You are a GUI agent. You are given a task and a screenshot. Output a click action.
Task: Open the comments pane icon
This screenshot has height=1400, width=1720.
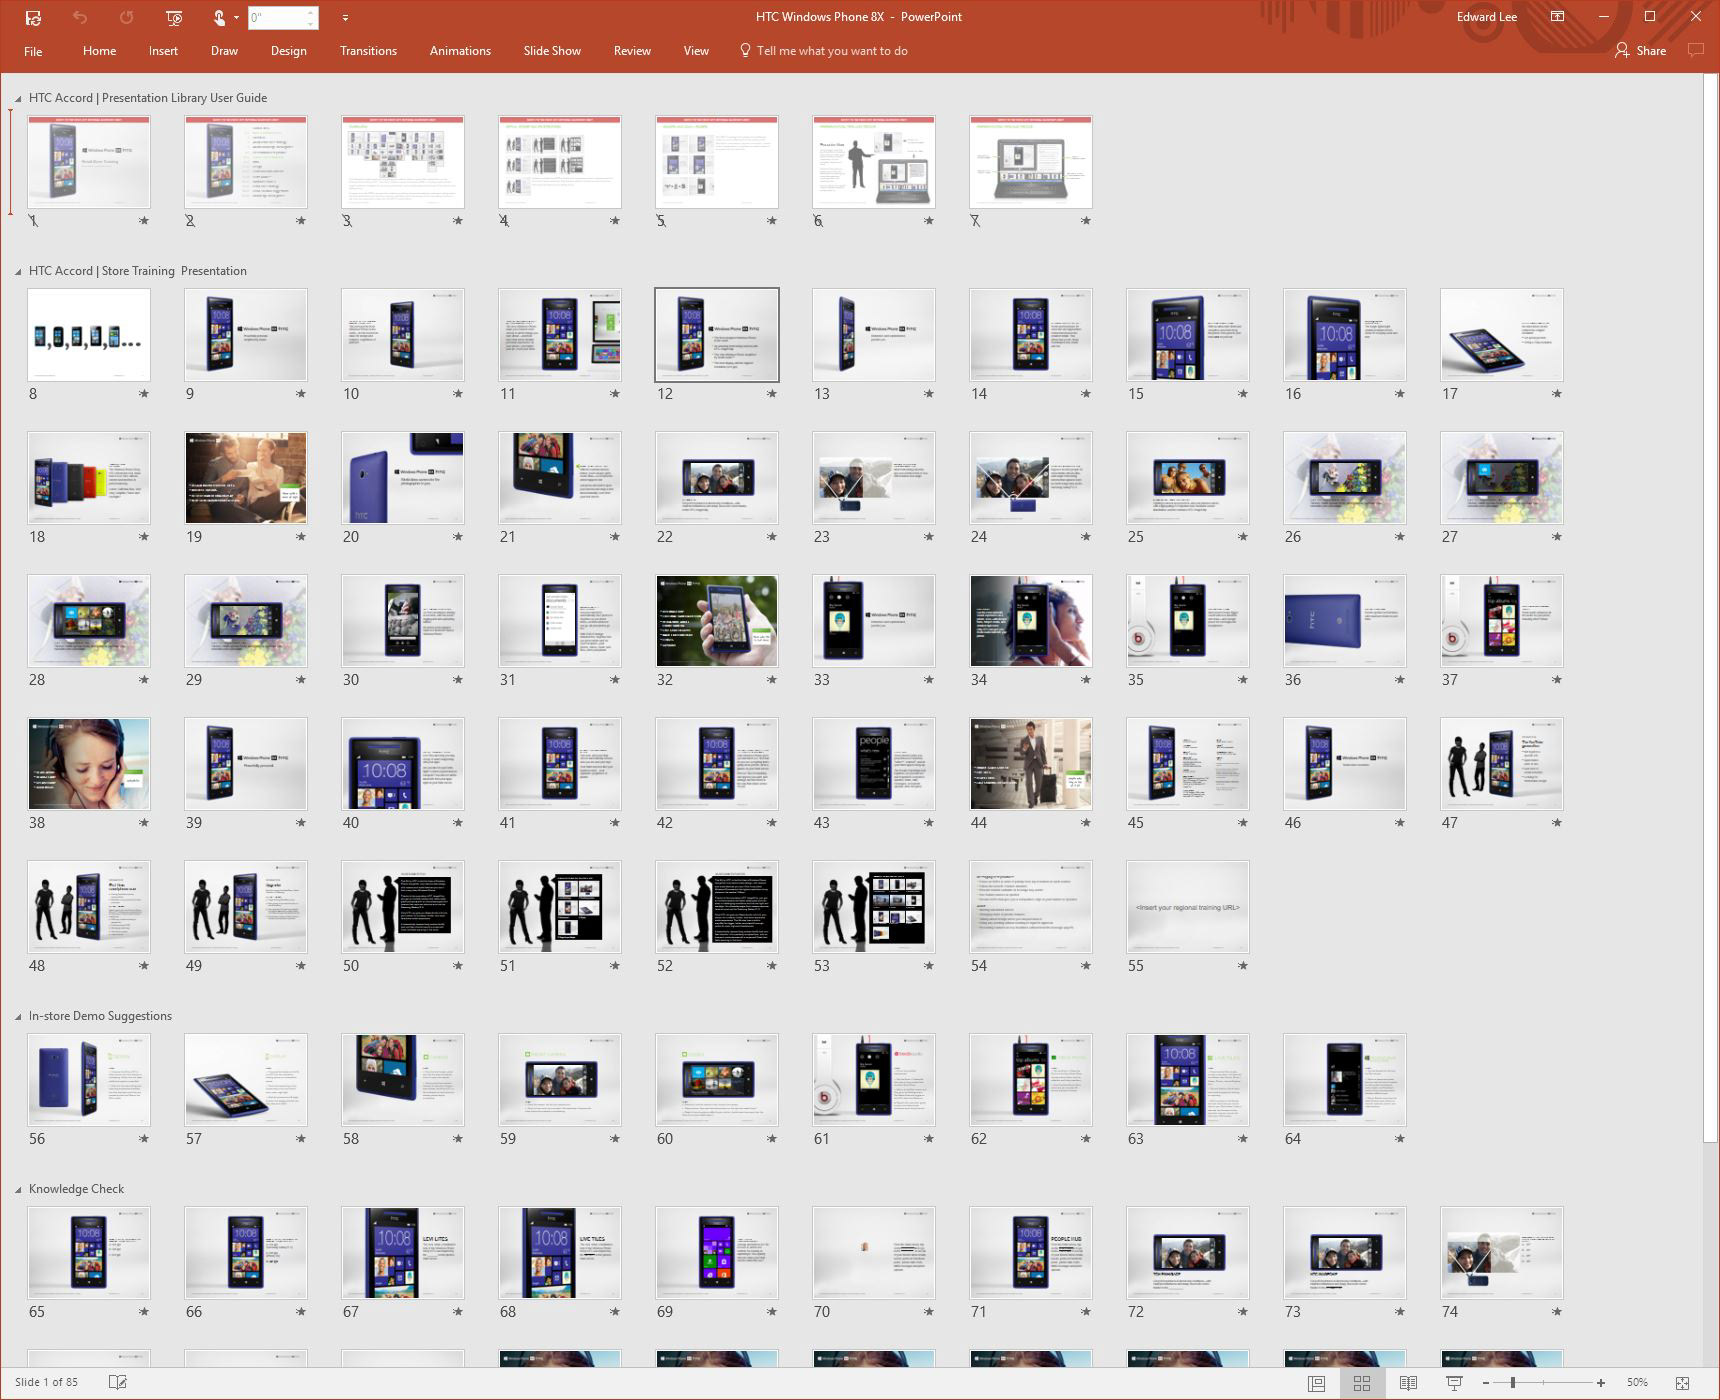pos(1695,50)
